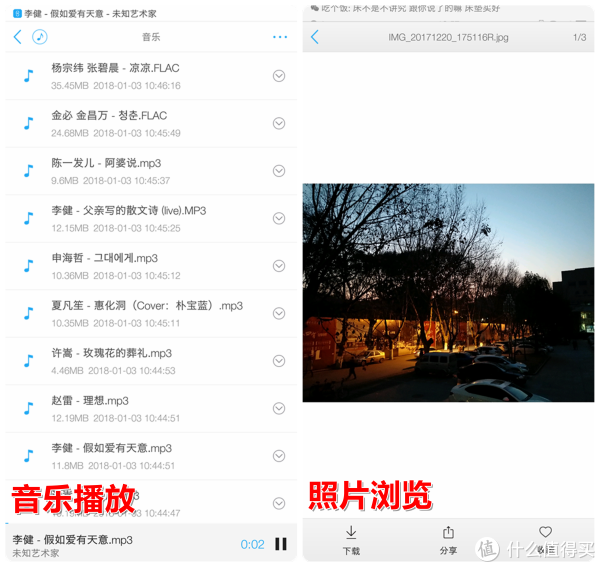Expand options for 赵雷 - 理想.mp3
The image size is (600, 567).
279,408
